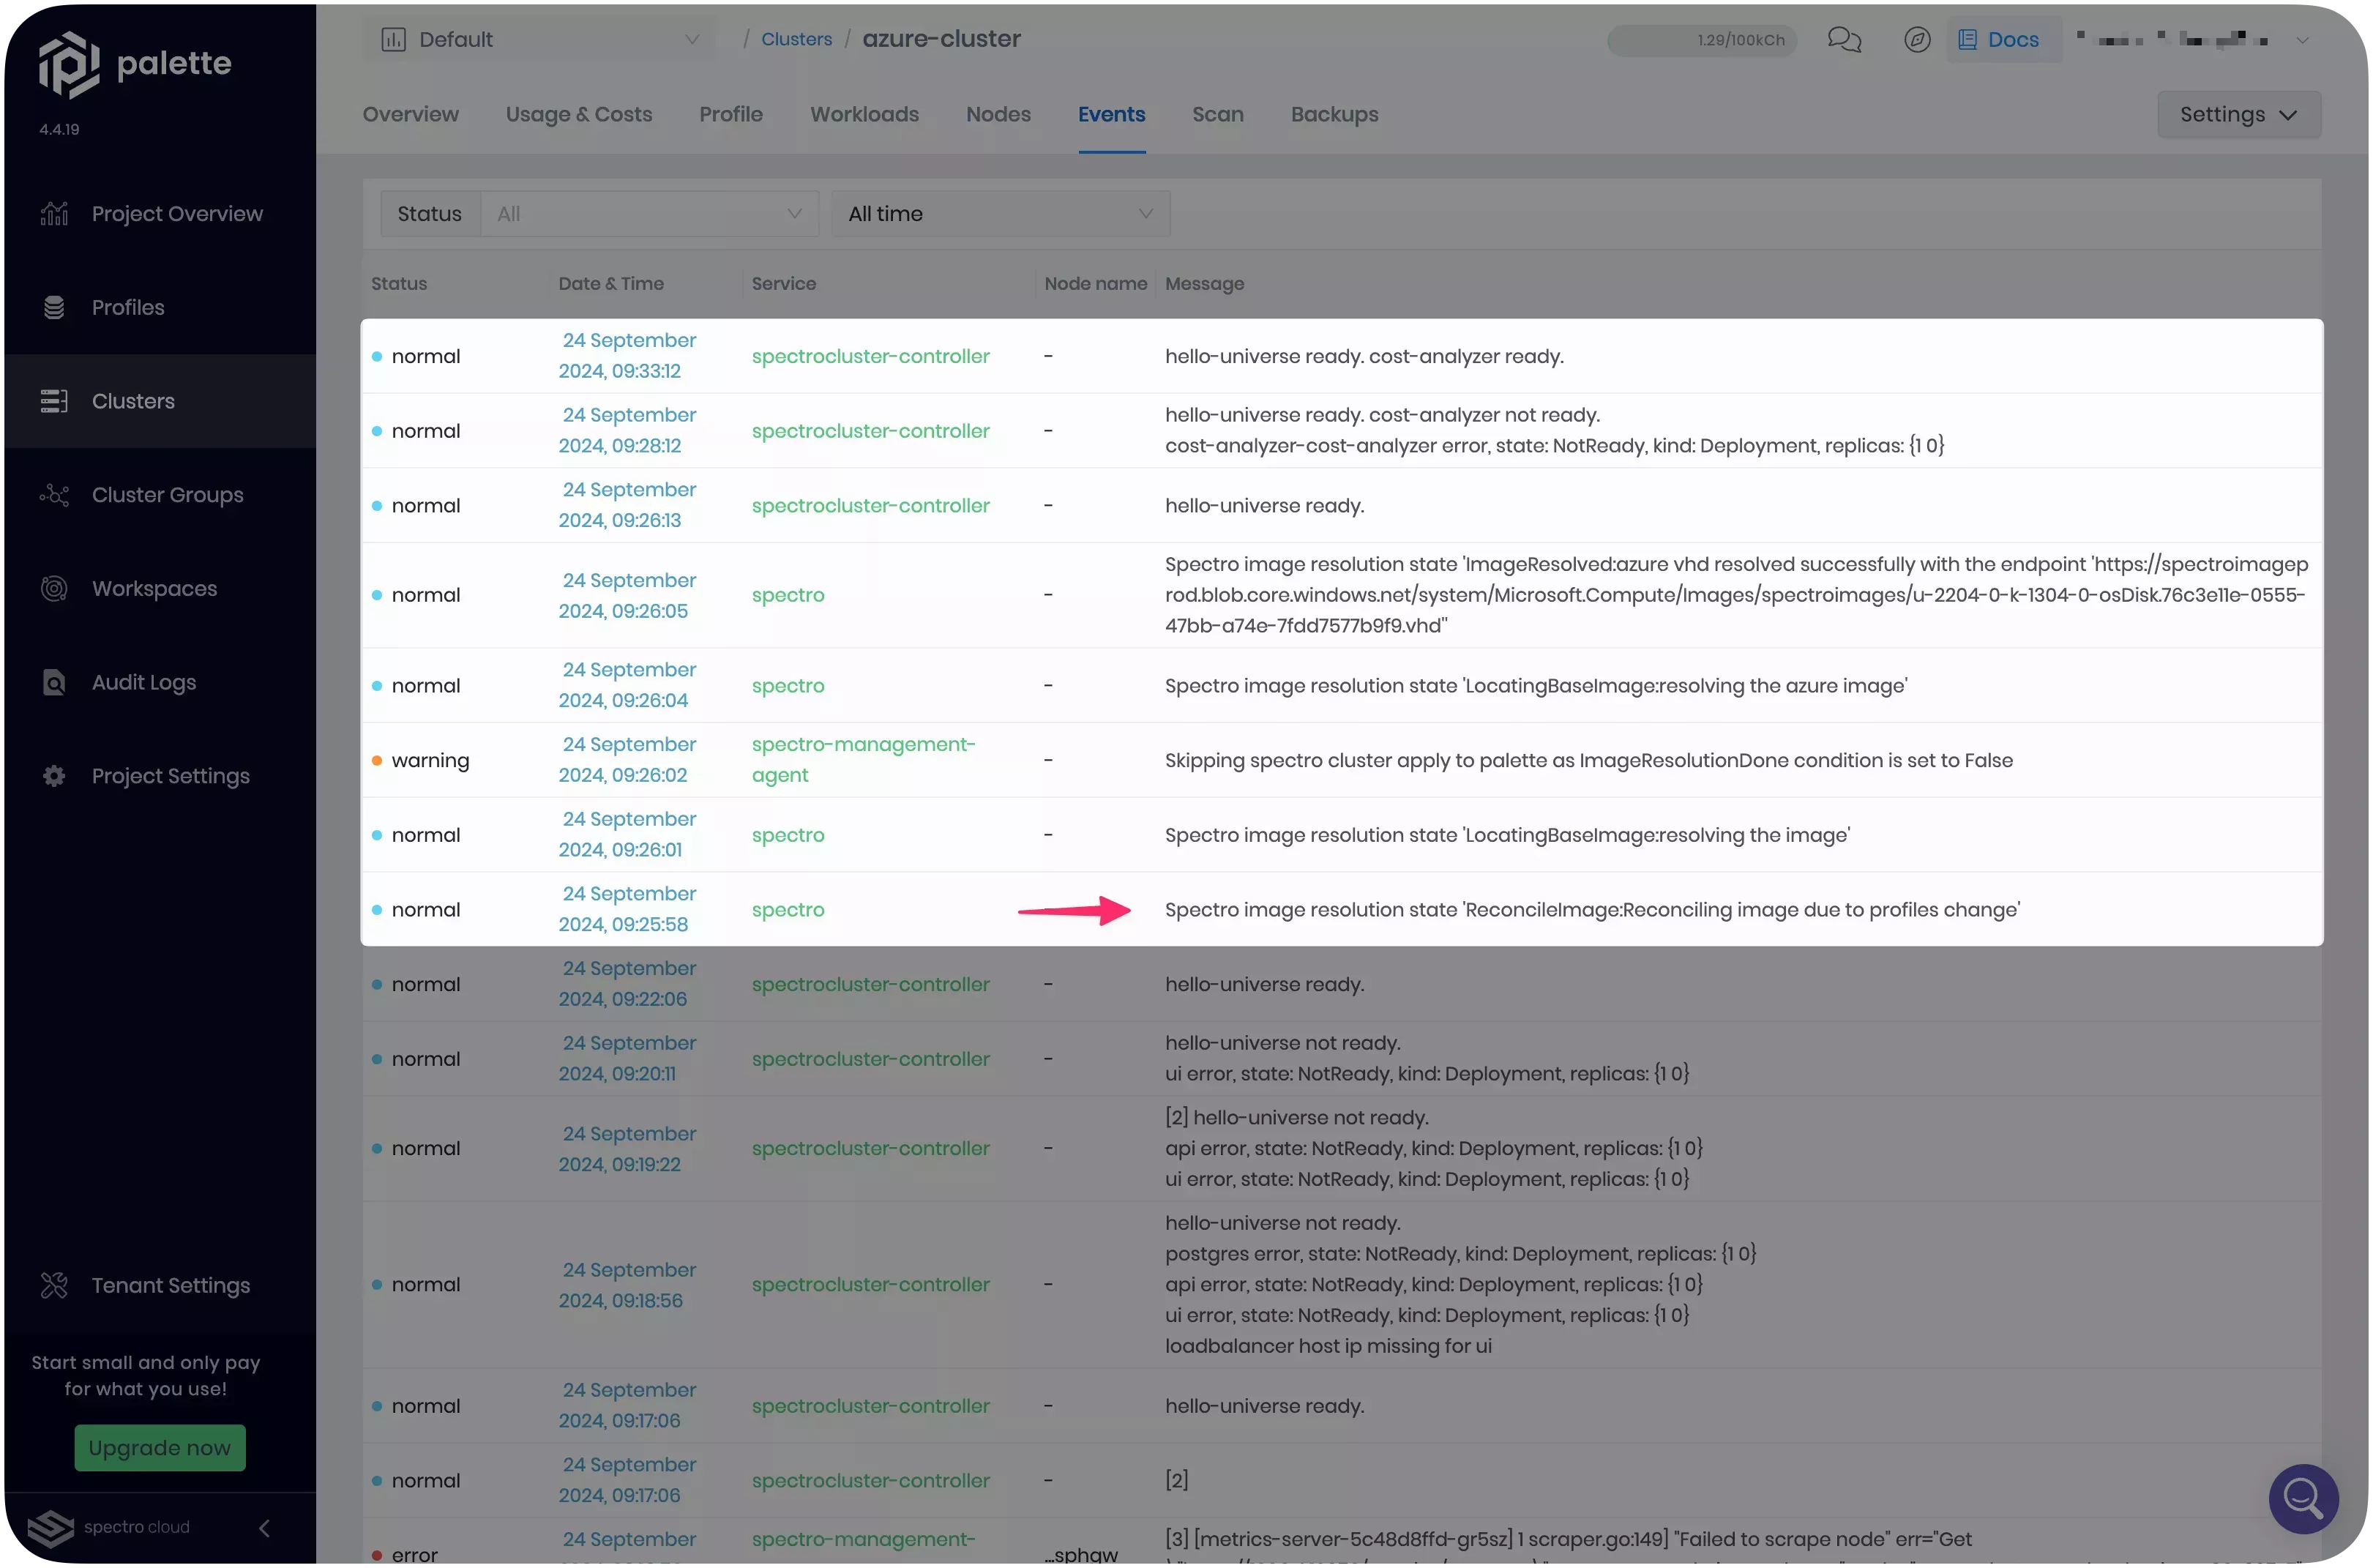Navigate to Workspaces using its sidebar icon
This screenshot has height=1568, width=2373.
pyautogui.click(x=55, y=588)
